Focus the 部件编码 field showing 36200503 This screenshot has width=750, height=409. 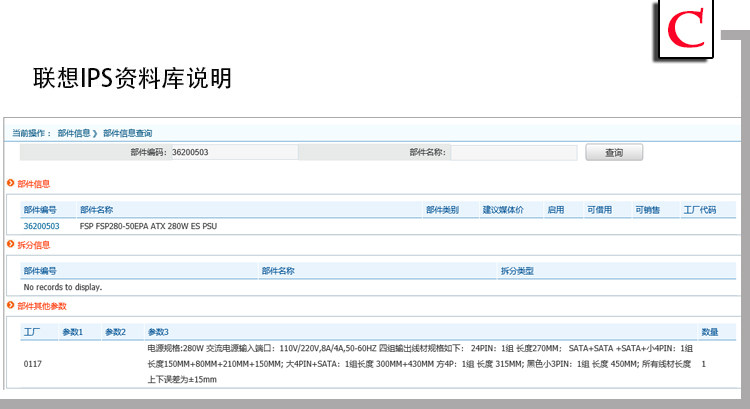tap(234, 152)
